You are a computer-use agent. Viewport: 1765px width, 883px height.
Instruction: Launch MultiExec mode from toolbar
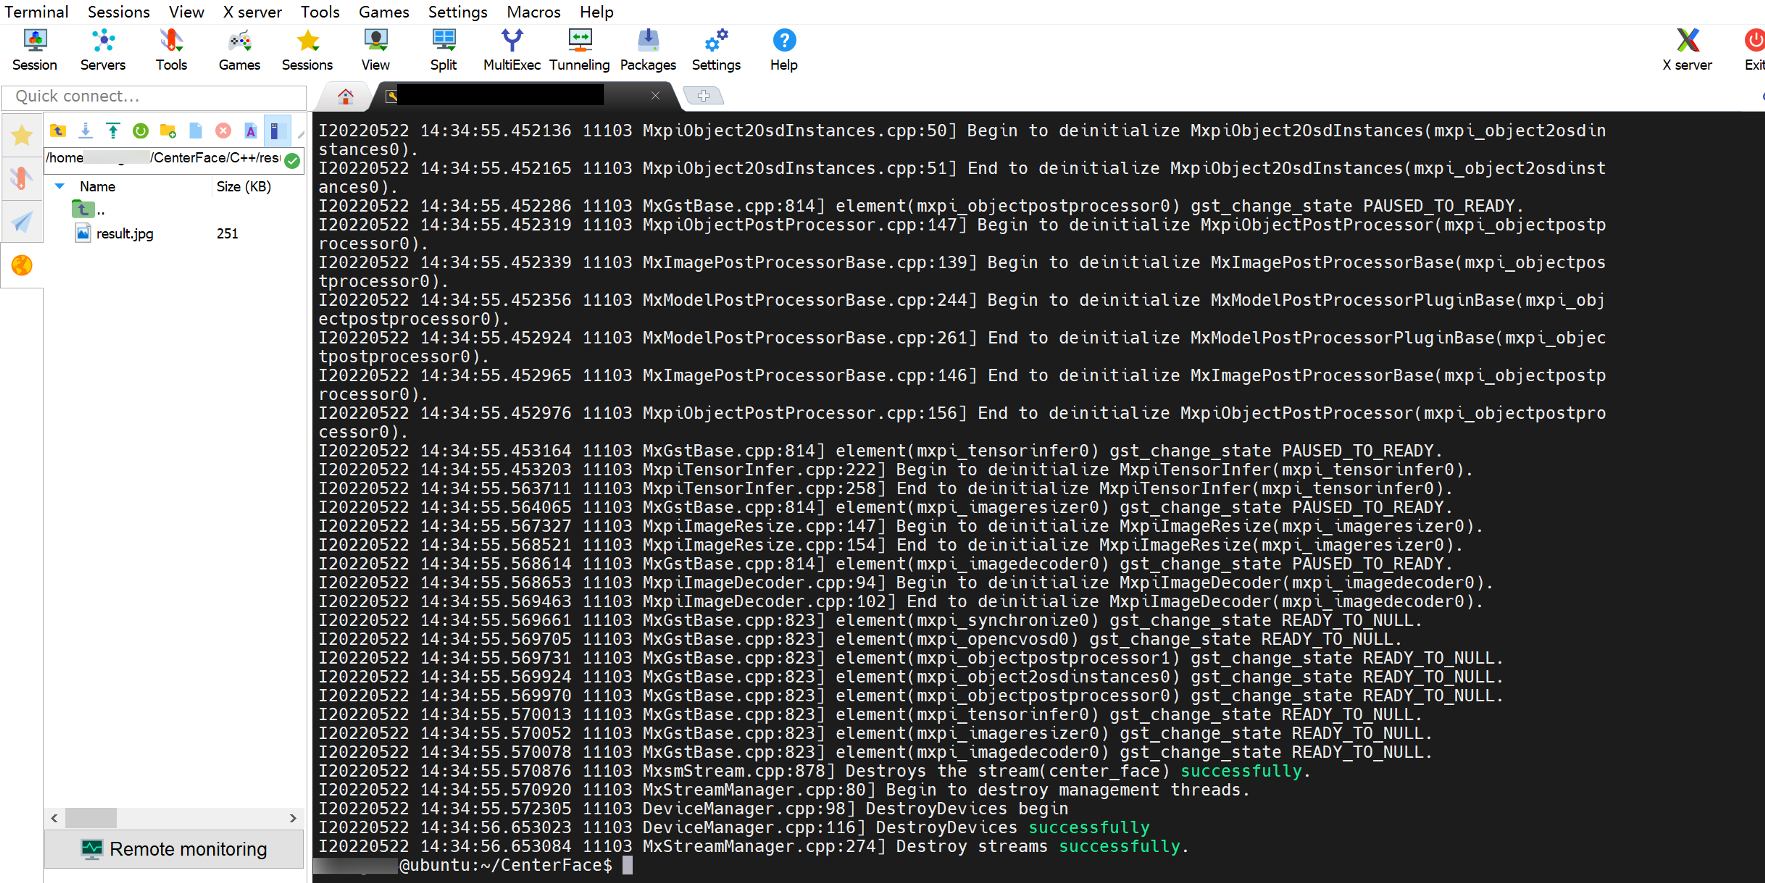pos(512,50)
